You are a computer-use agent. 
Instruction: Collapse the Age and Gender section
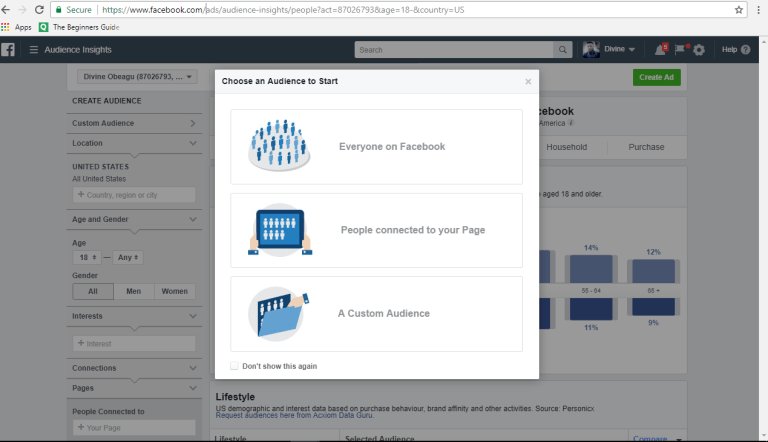tap(193, 219)
